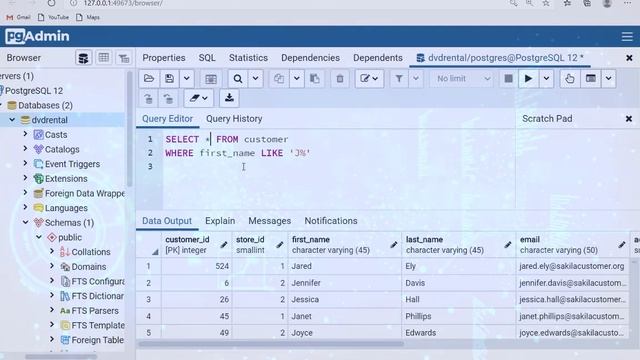Image resolution: width=640 pixels, height=360 pixels.
Task: Open the pgAdmin hamburger menu
Action: pos(627,36)
